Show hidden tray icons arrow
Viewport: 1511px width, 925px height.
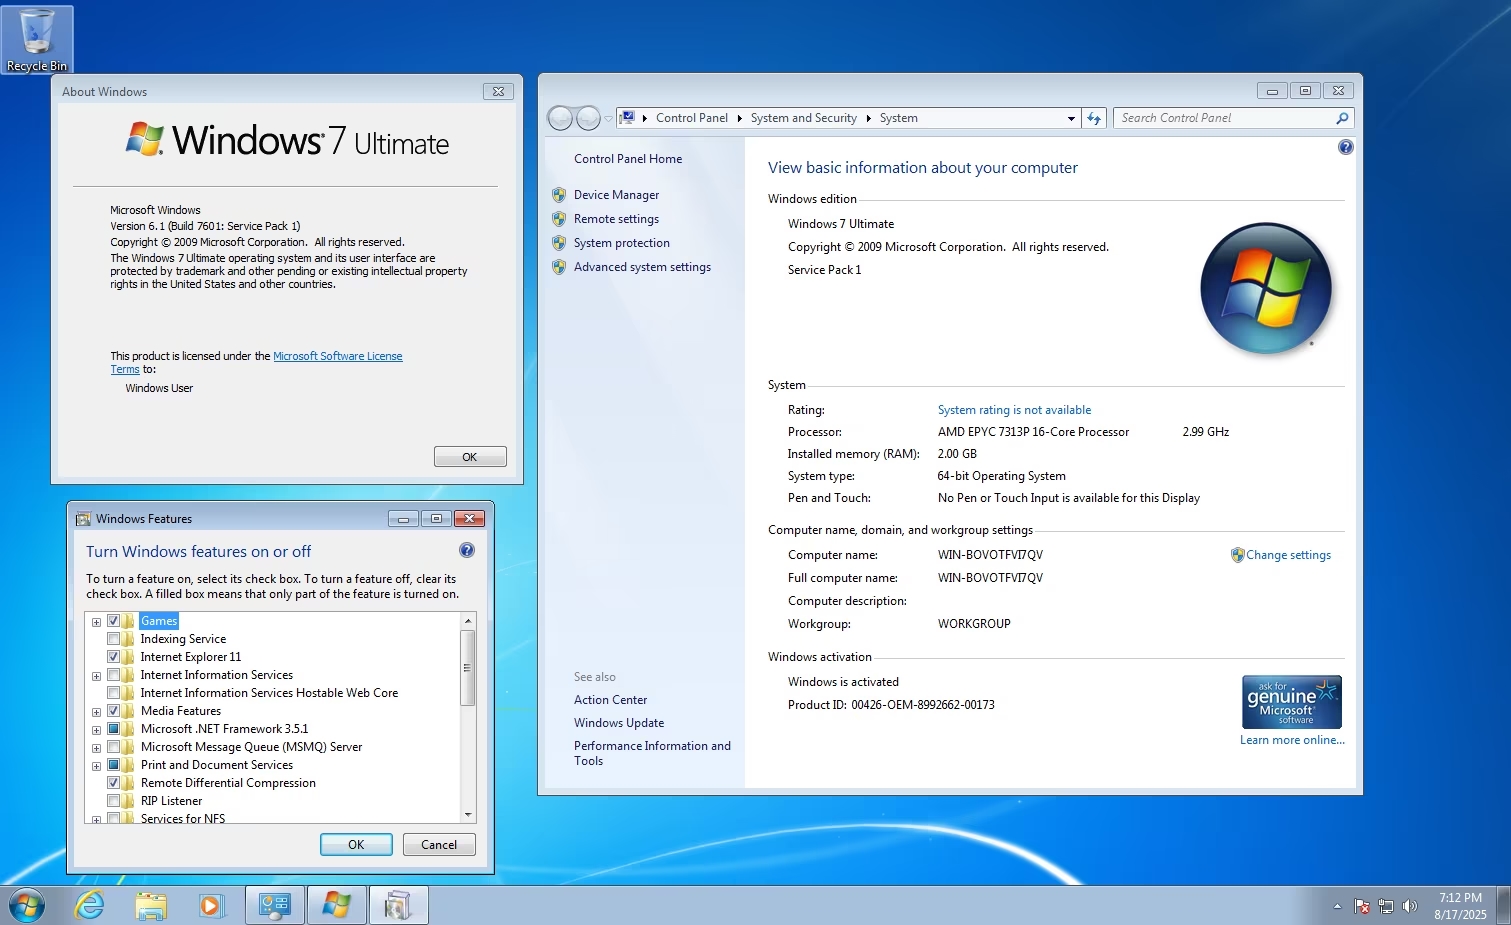(x=1337, y=906)
